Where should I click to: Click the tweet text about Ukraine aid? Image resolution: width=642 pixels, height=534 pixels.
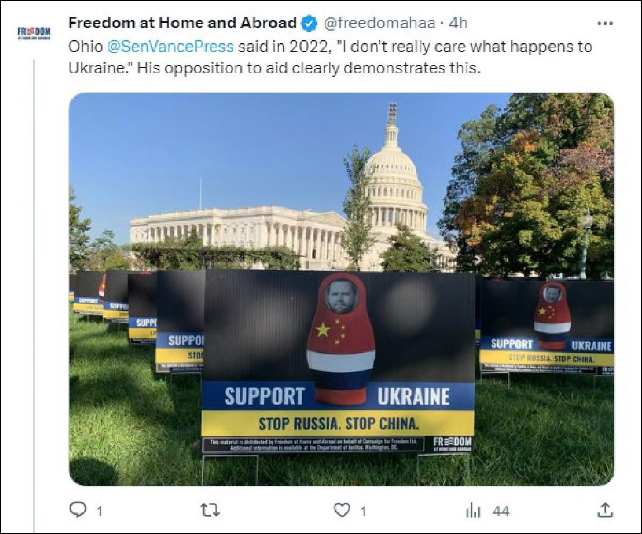[330, 57]
